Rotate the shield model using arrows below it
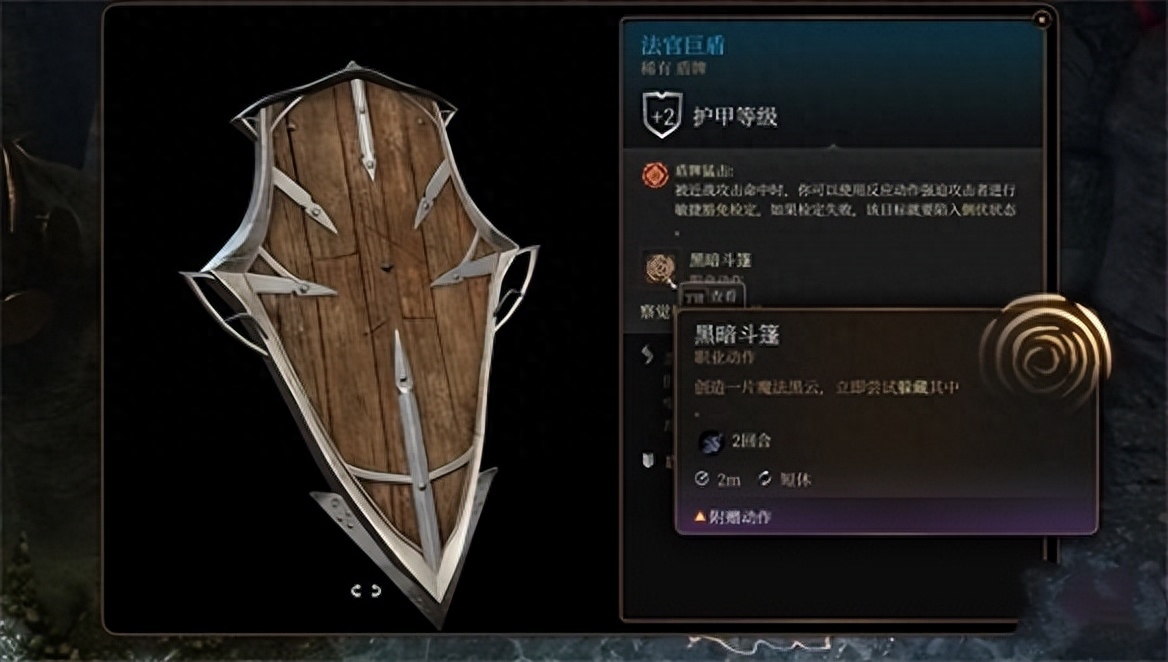 tap(366, 591)
